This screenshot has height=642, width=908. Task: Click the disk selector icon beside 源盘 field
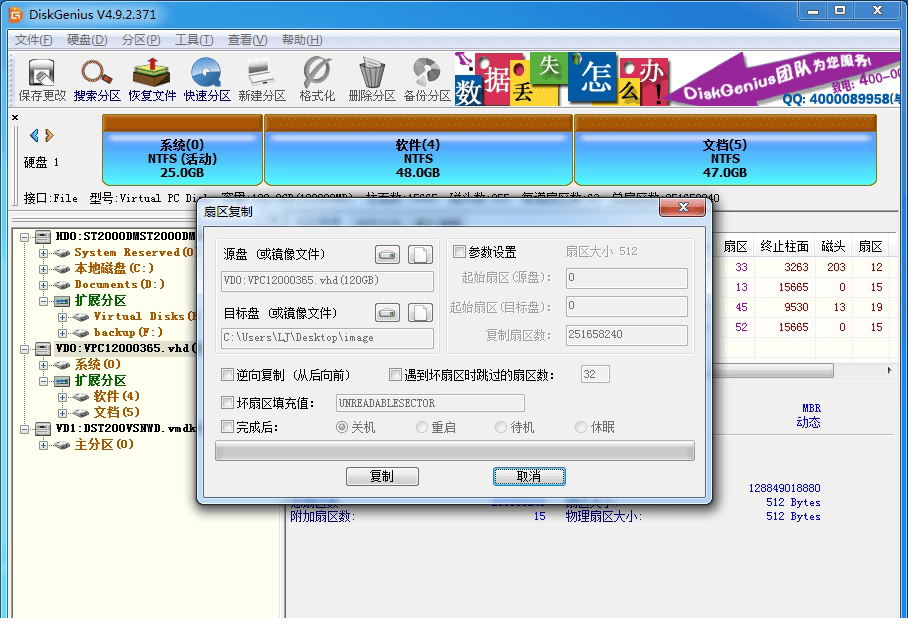pos(387,254)
